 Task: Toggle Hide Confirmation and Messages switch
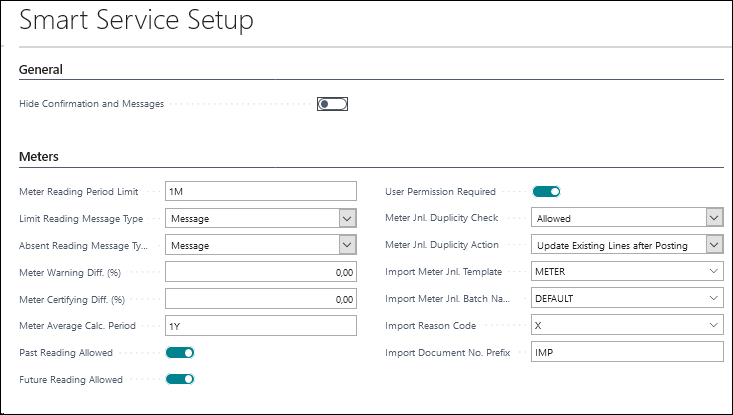pos(332,104)
